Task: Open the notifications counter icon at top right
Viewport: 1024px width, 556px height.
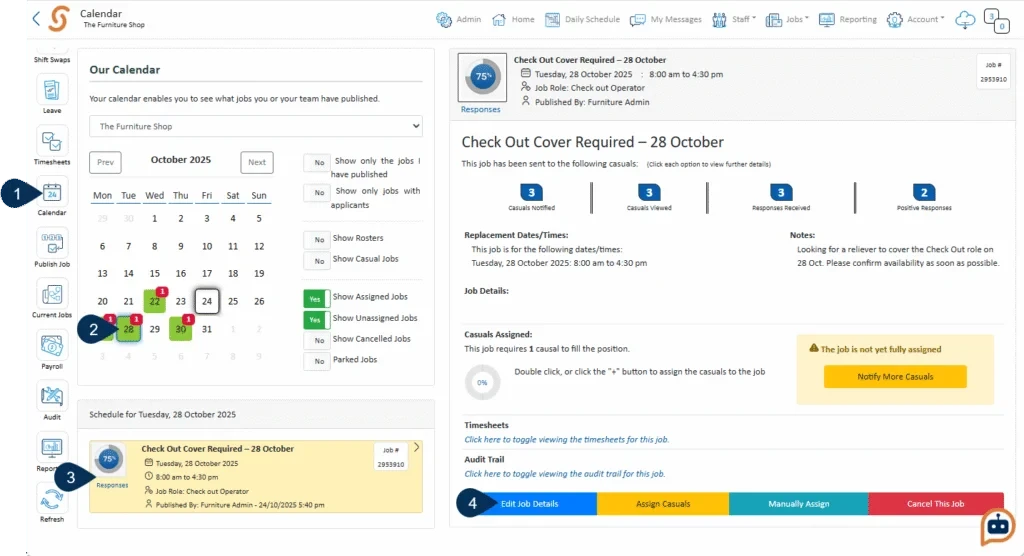Action: [x=997, y=20]
